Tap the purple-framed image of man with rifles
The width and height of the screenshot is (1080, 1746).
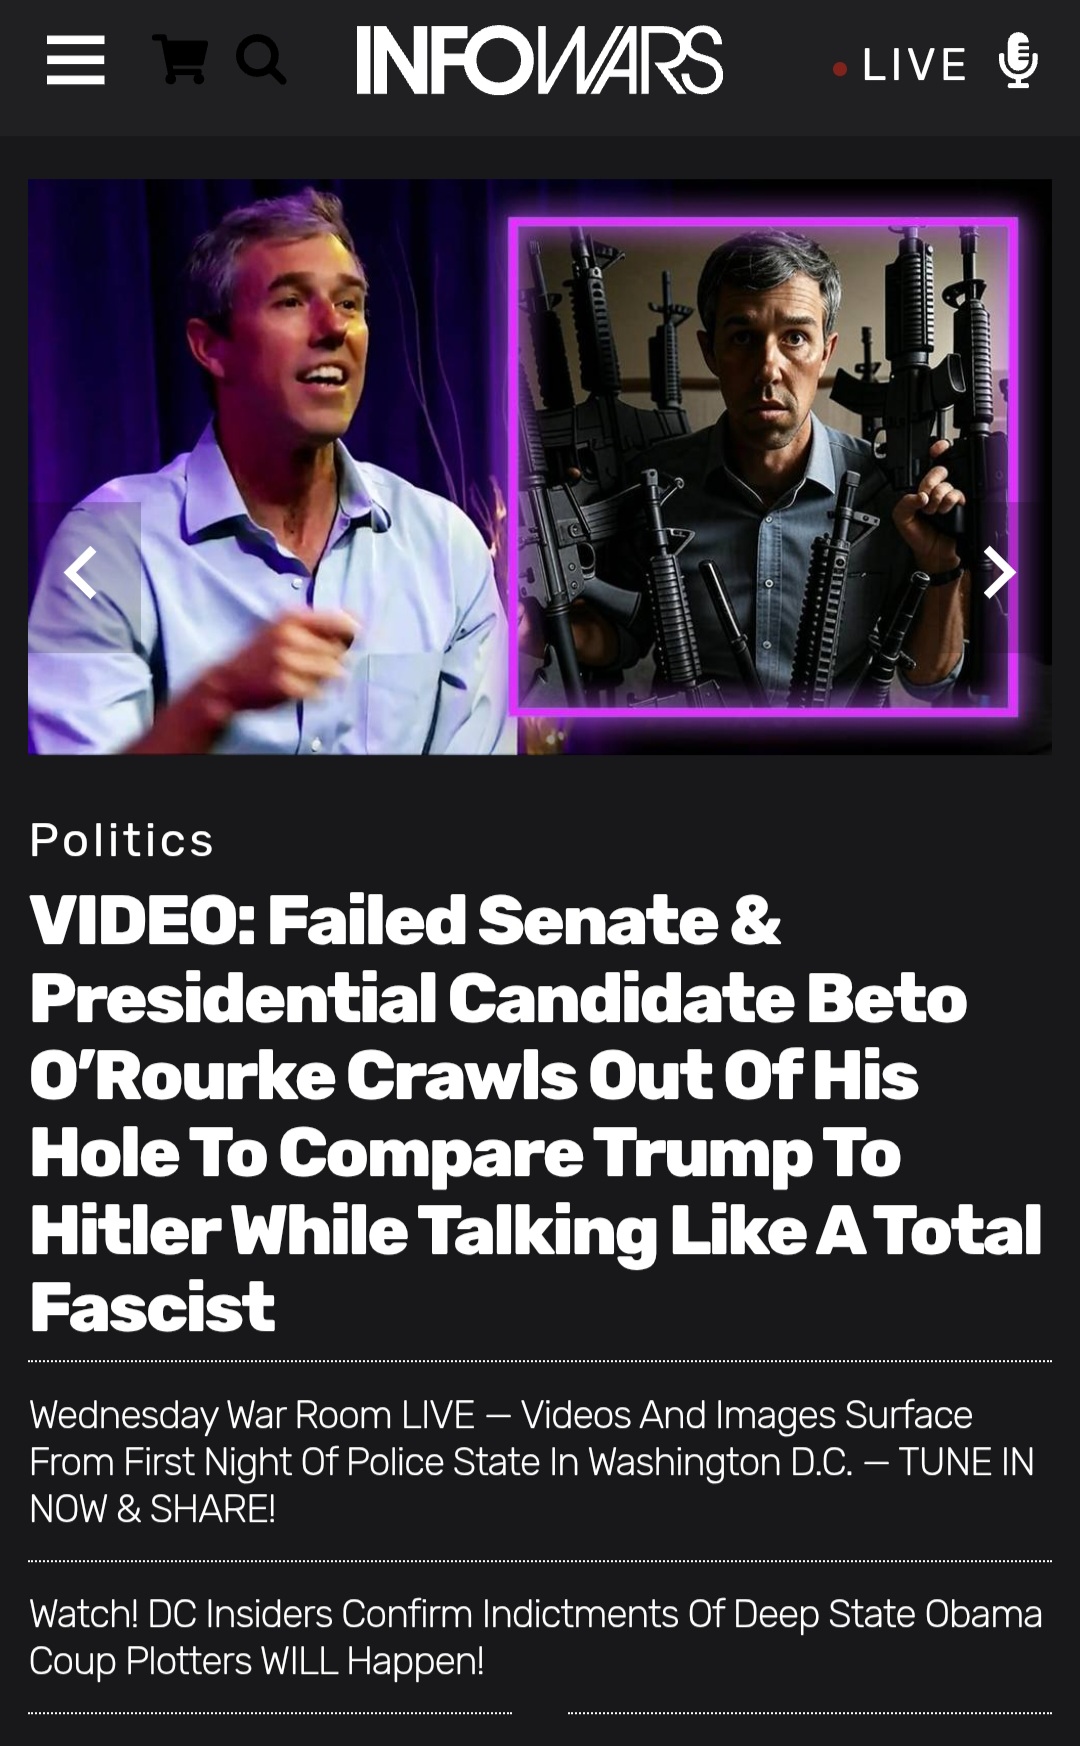764,466
